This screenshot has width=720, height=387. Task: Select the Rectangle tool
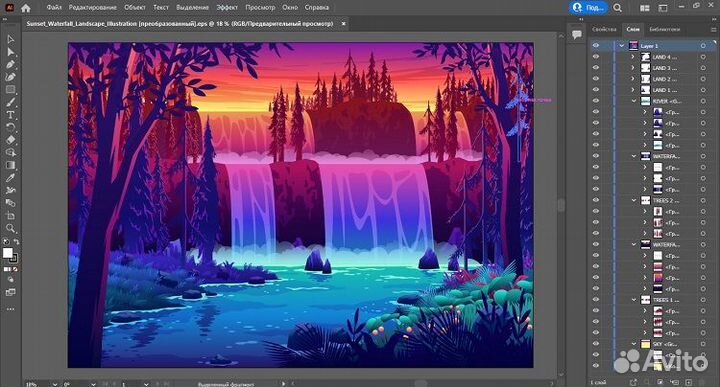[x=11, y=90]
